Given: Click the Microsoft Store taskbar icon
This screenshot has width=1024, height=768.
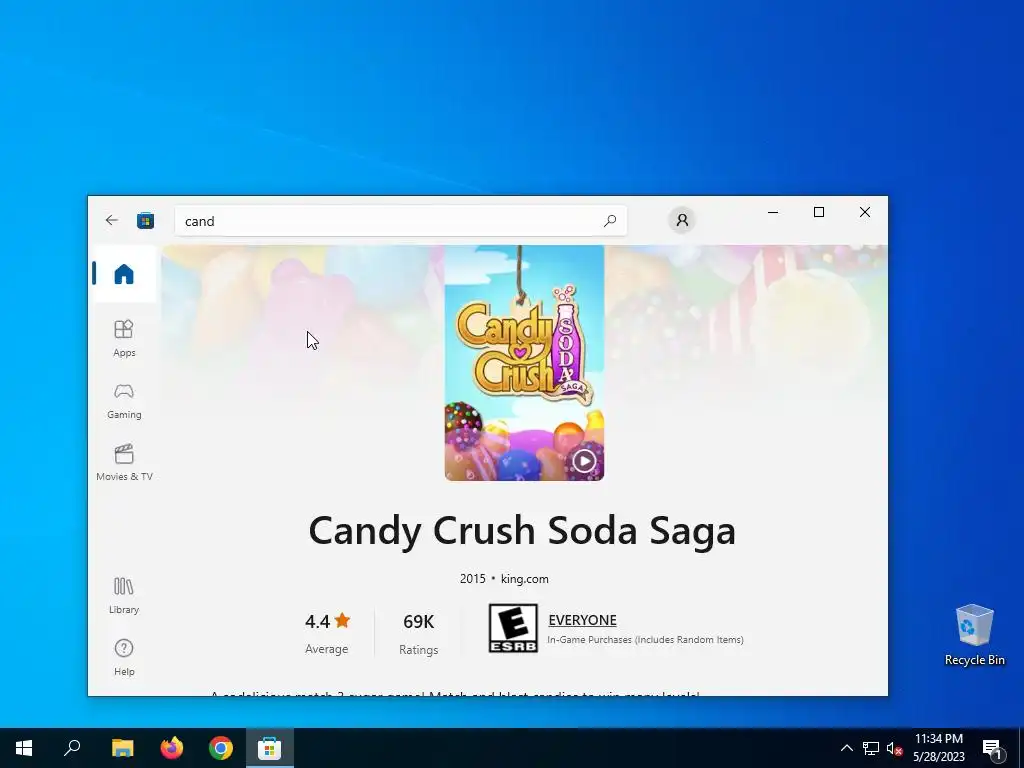Looking at the screenshot, I should coord(270,748).
